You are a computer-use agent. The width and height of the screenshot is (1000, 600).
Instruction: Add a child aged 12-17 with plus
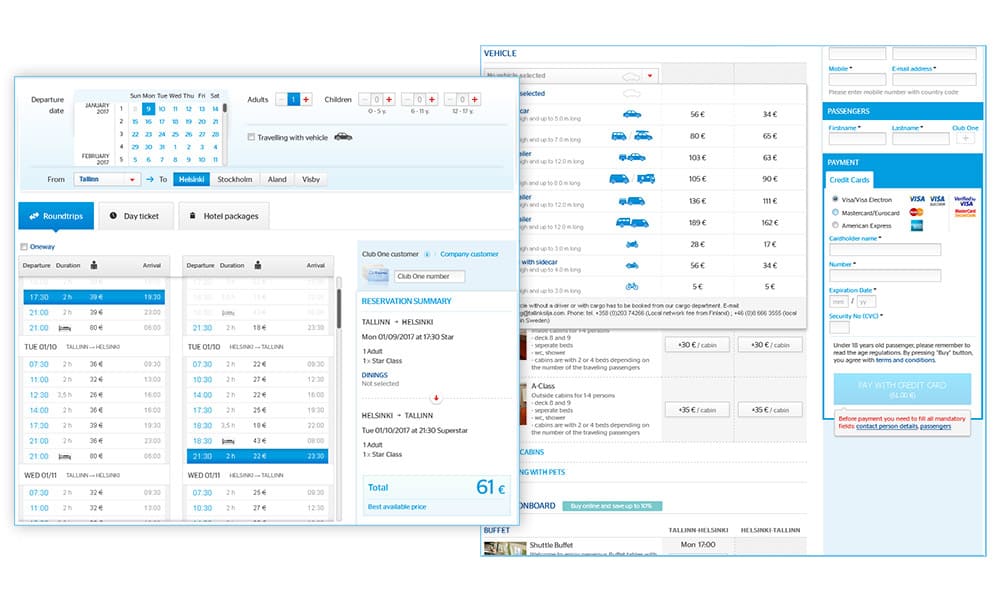474,99
